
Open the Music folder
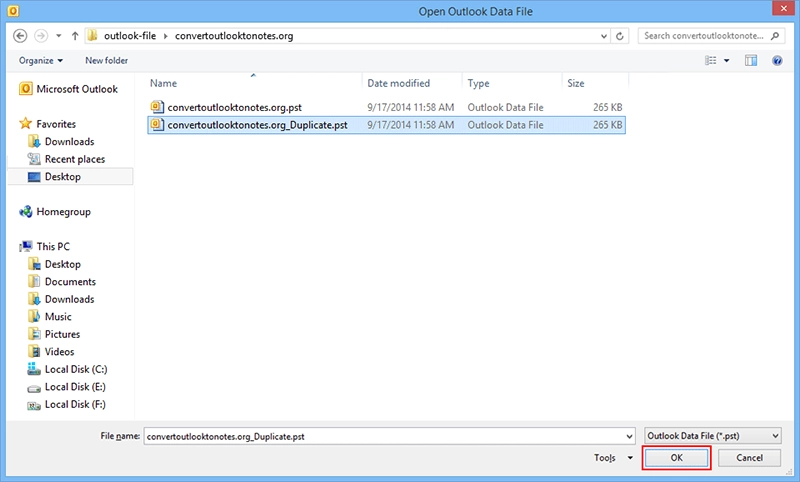click(49, 317)
